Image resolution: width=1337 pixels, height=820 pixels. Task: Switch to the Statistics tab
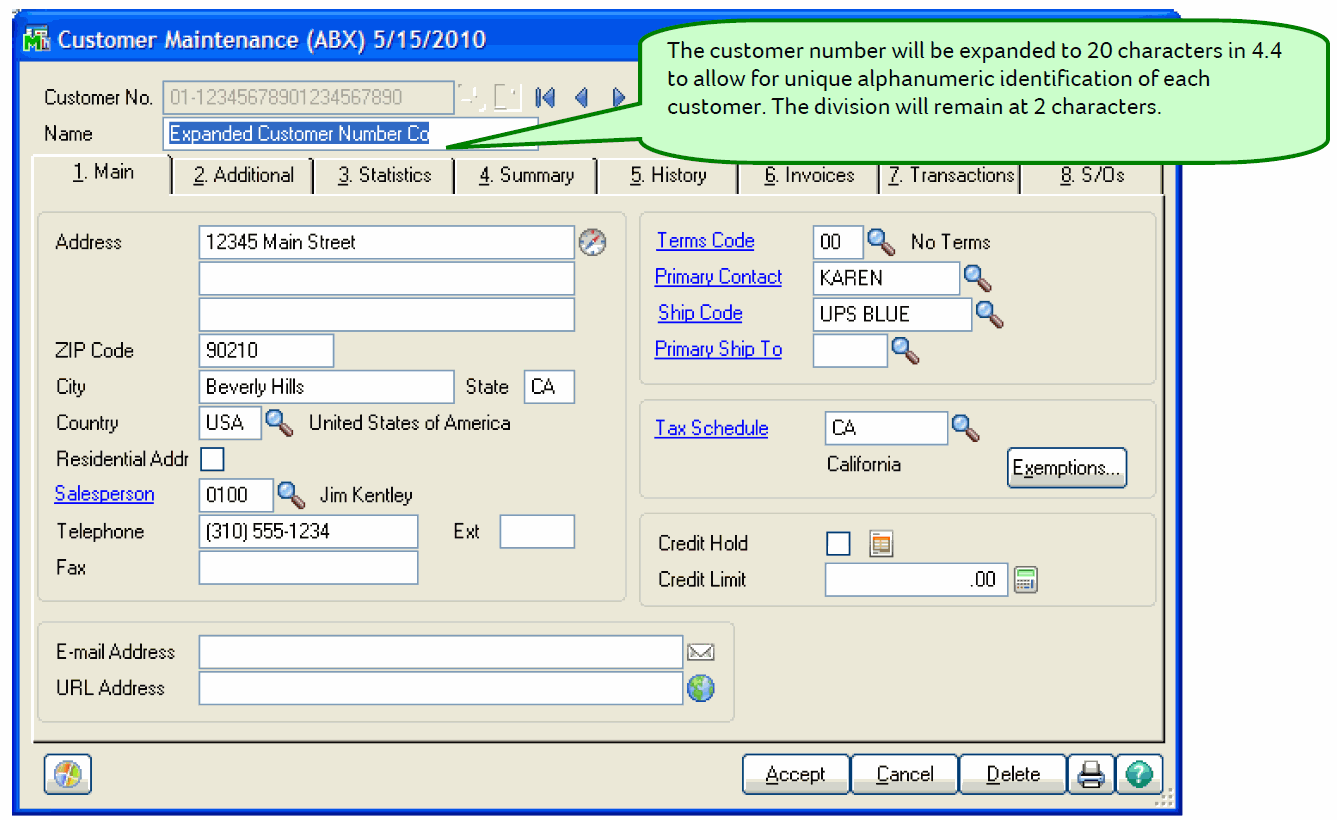tap(384, 175)
